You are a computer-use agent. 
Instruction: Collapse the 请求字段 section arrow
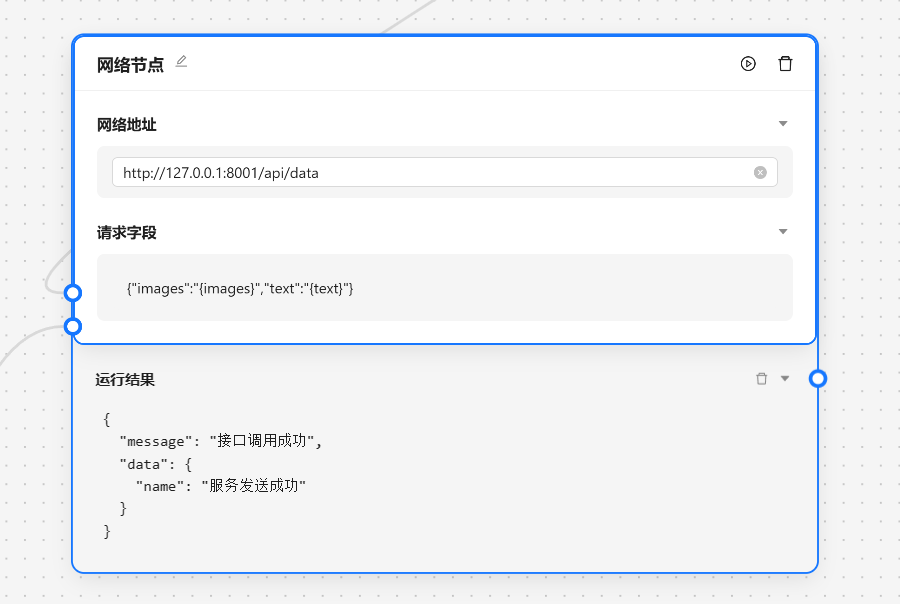click(x=783, y=232)
